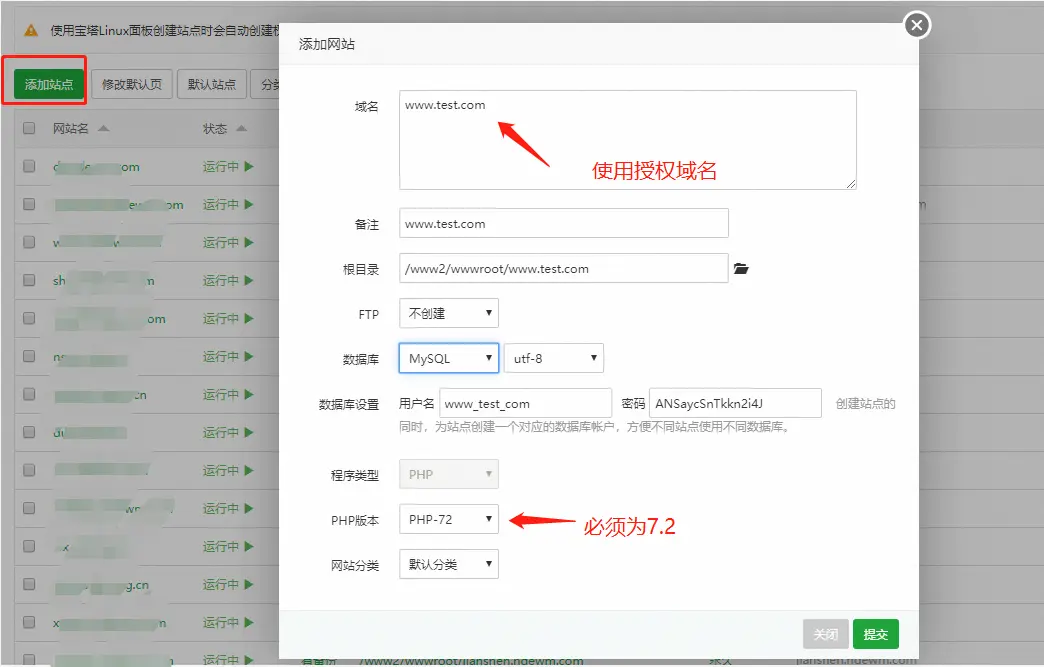Click the 添加站点 button

point(49,85)
